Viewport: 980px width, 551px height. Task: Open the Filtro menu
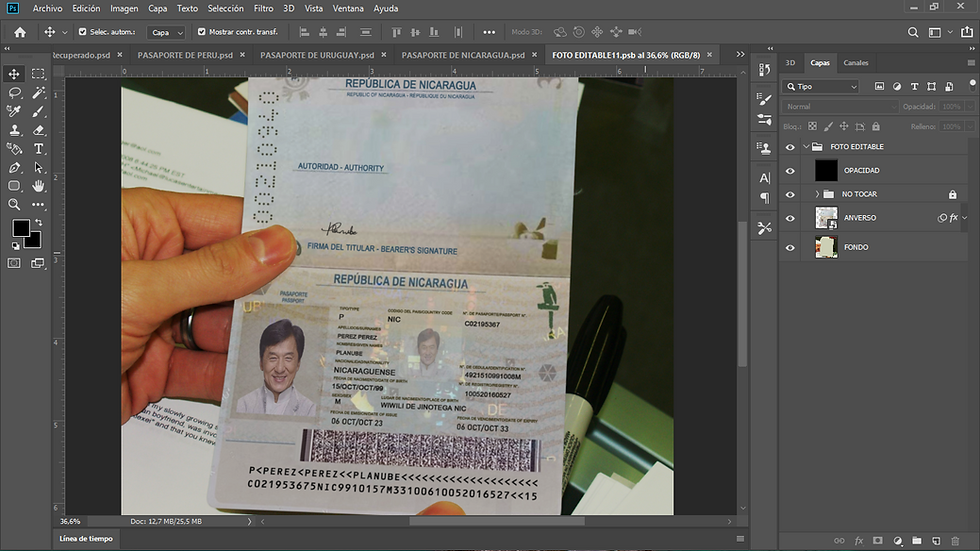coord(263,8)
